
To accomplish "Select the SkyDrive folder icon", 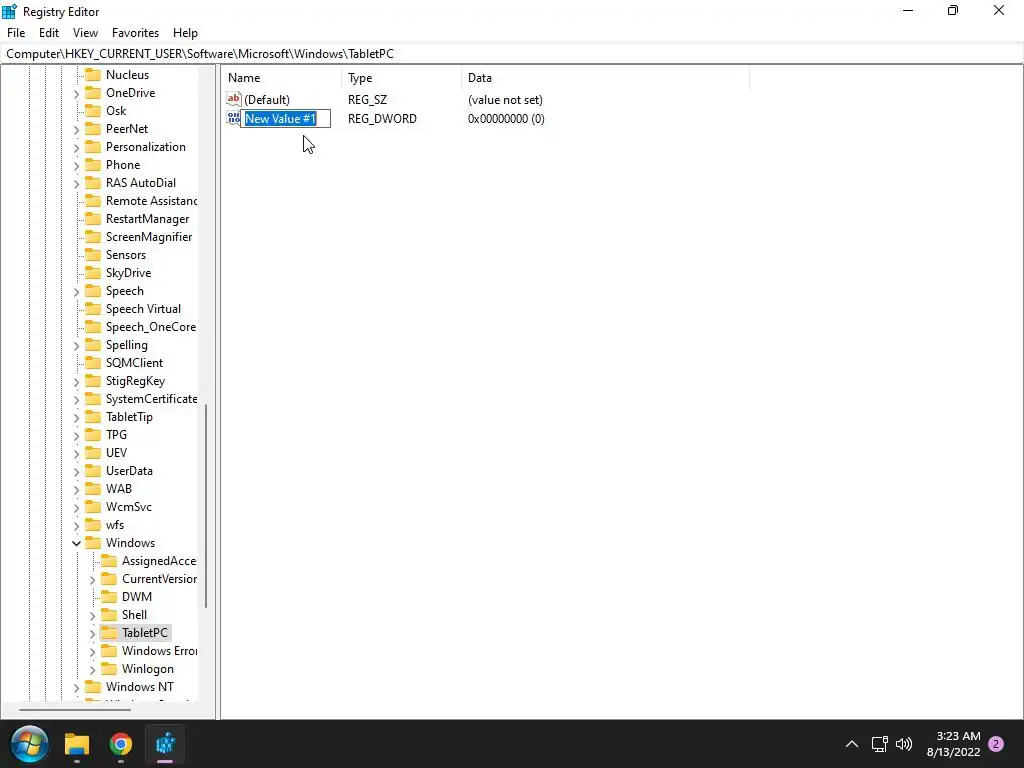I will [x=93, y=272].
